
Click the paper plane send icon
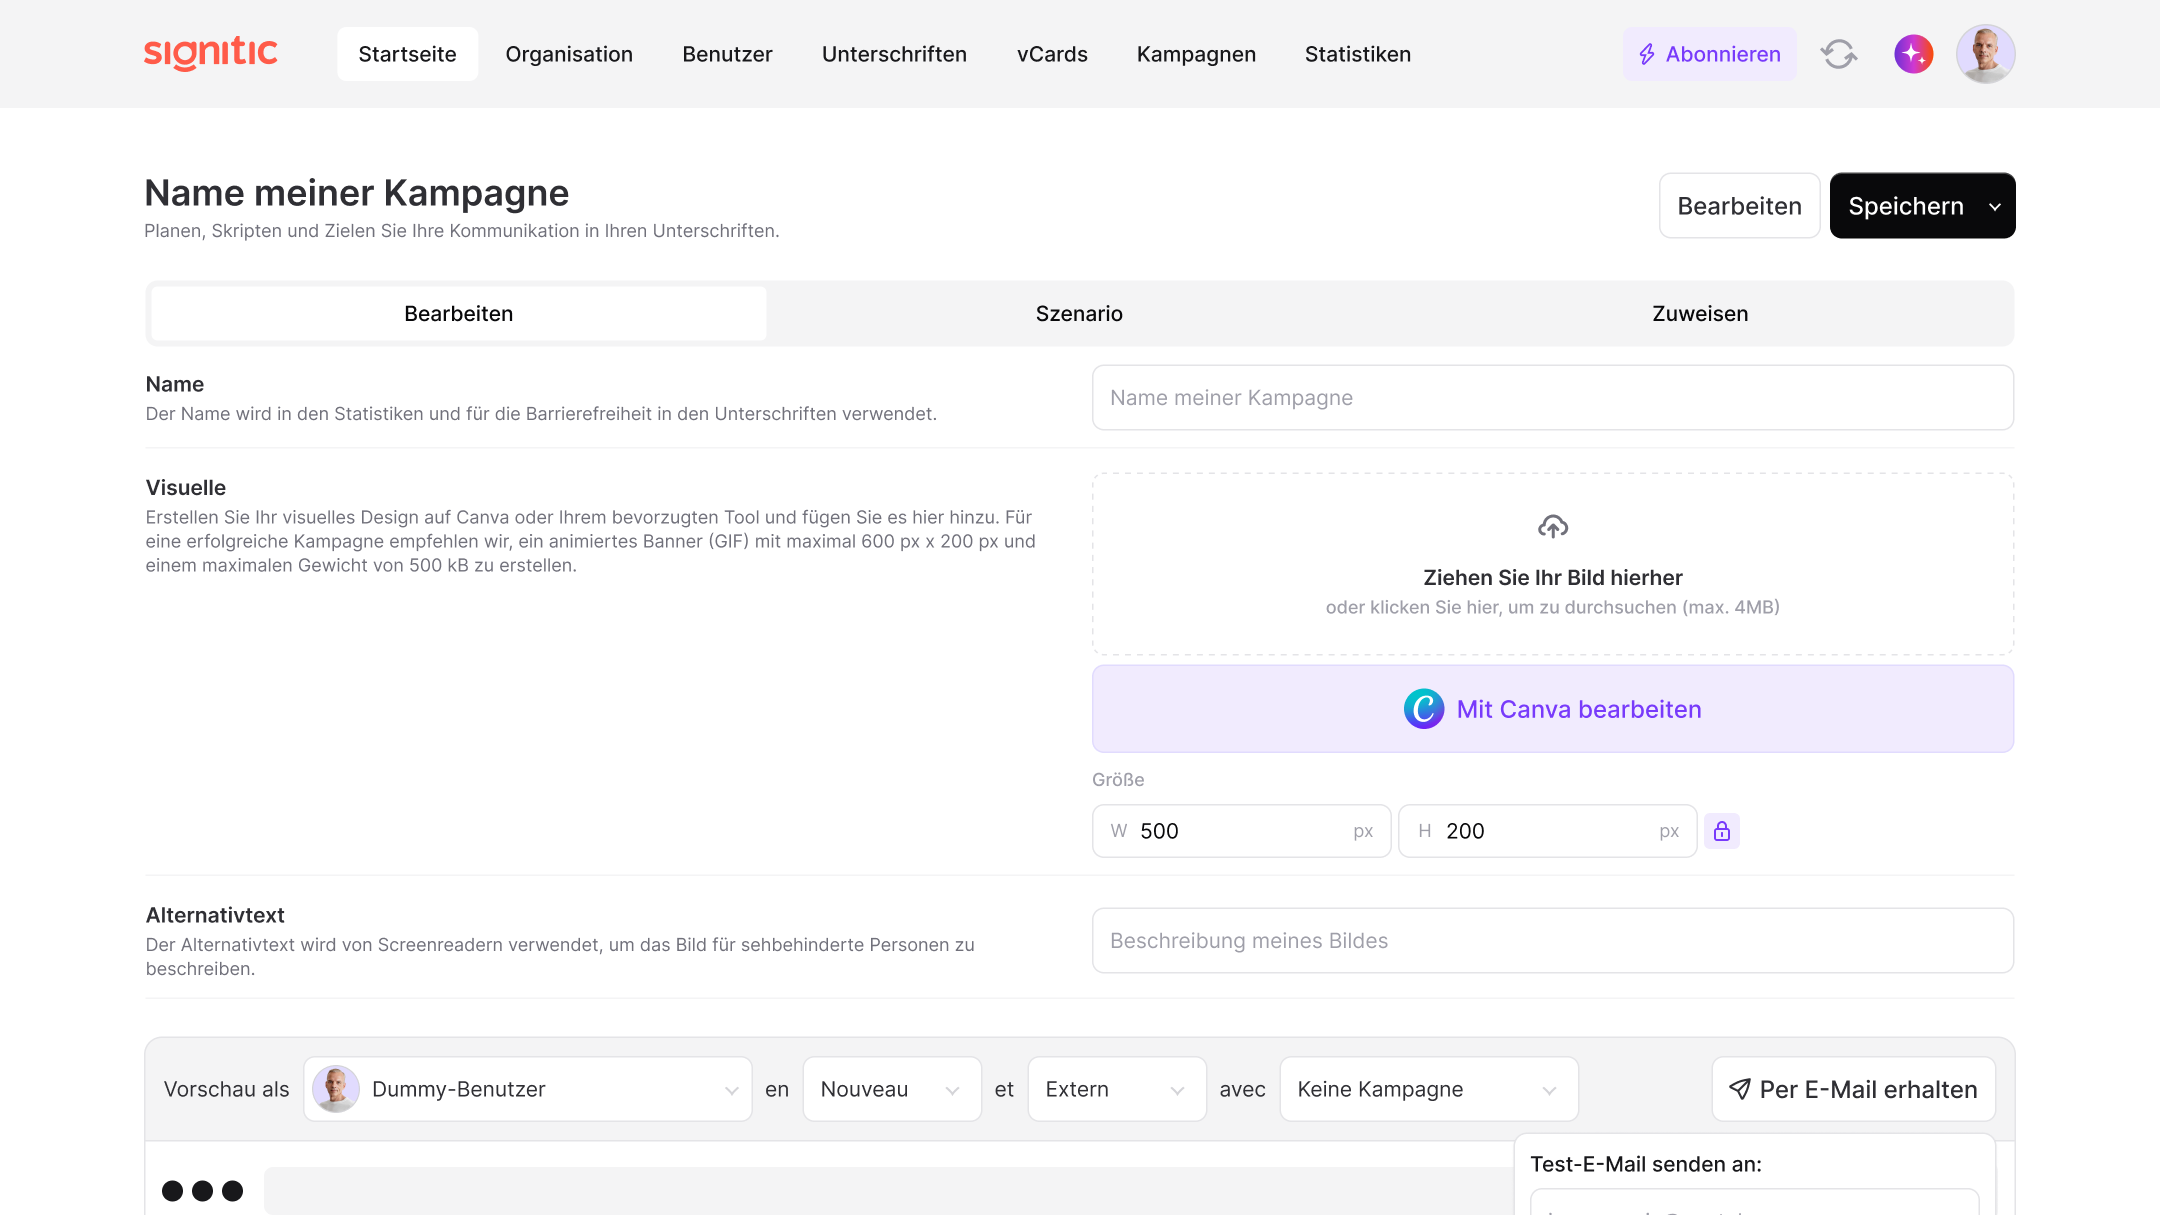(x=1740, y=1089)
